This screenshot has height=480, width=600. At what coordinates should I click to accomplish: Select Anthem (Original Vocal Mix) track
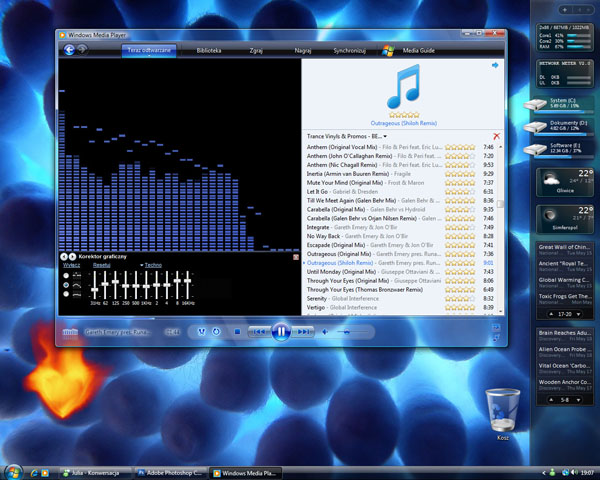pos(400,147)
